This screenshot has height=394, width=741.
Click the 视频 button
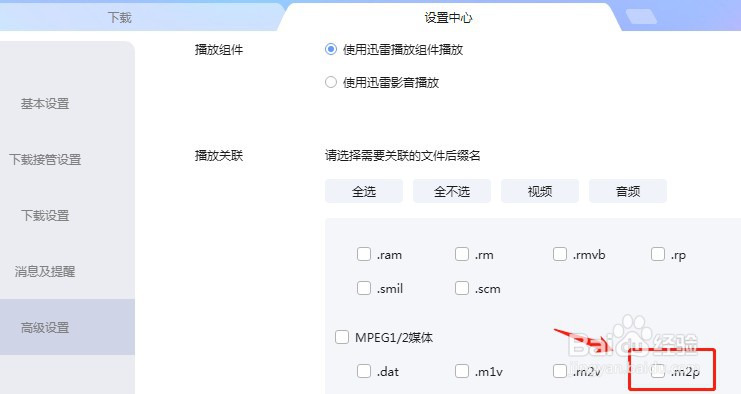[x=540, y=191]
